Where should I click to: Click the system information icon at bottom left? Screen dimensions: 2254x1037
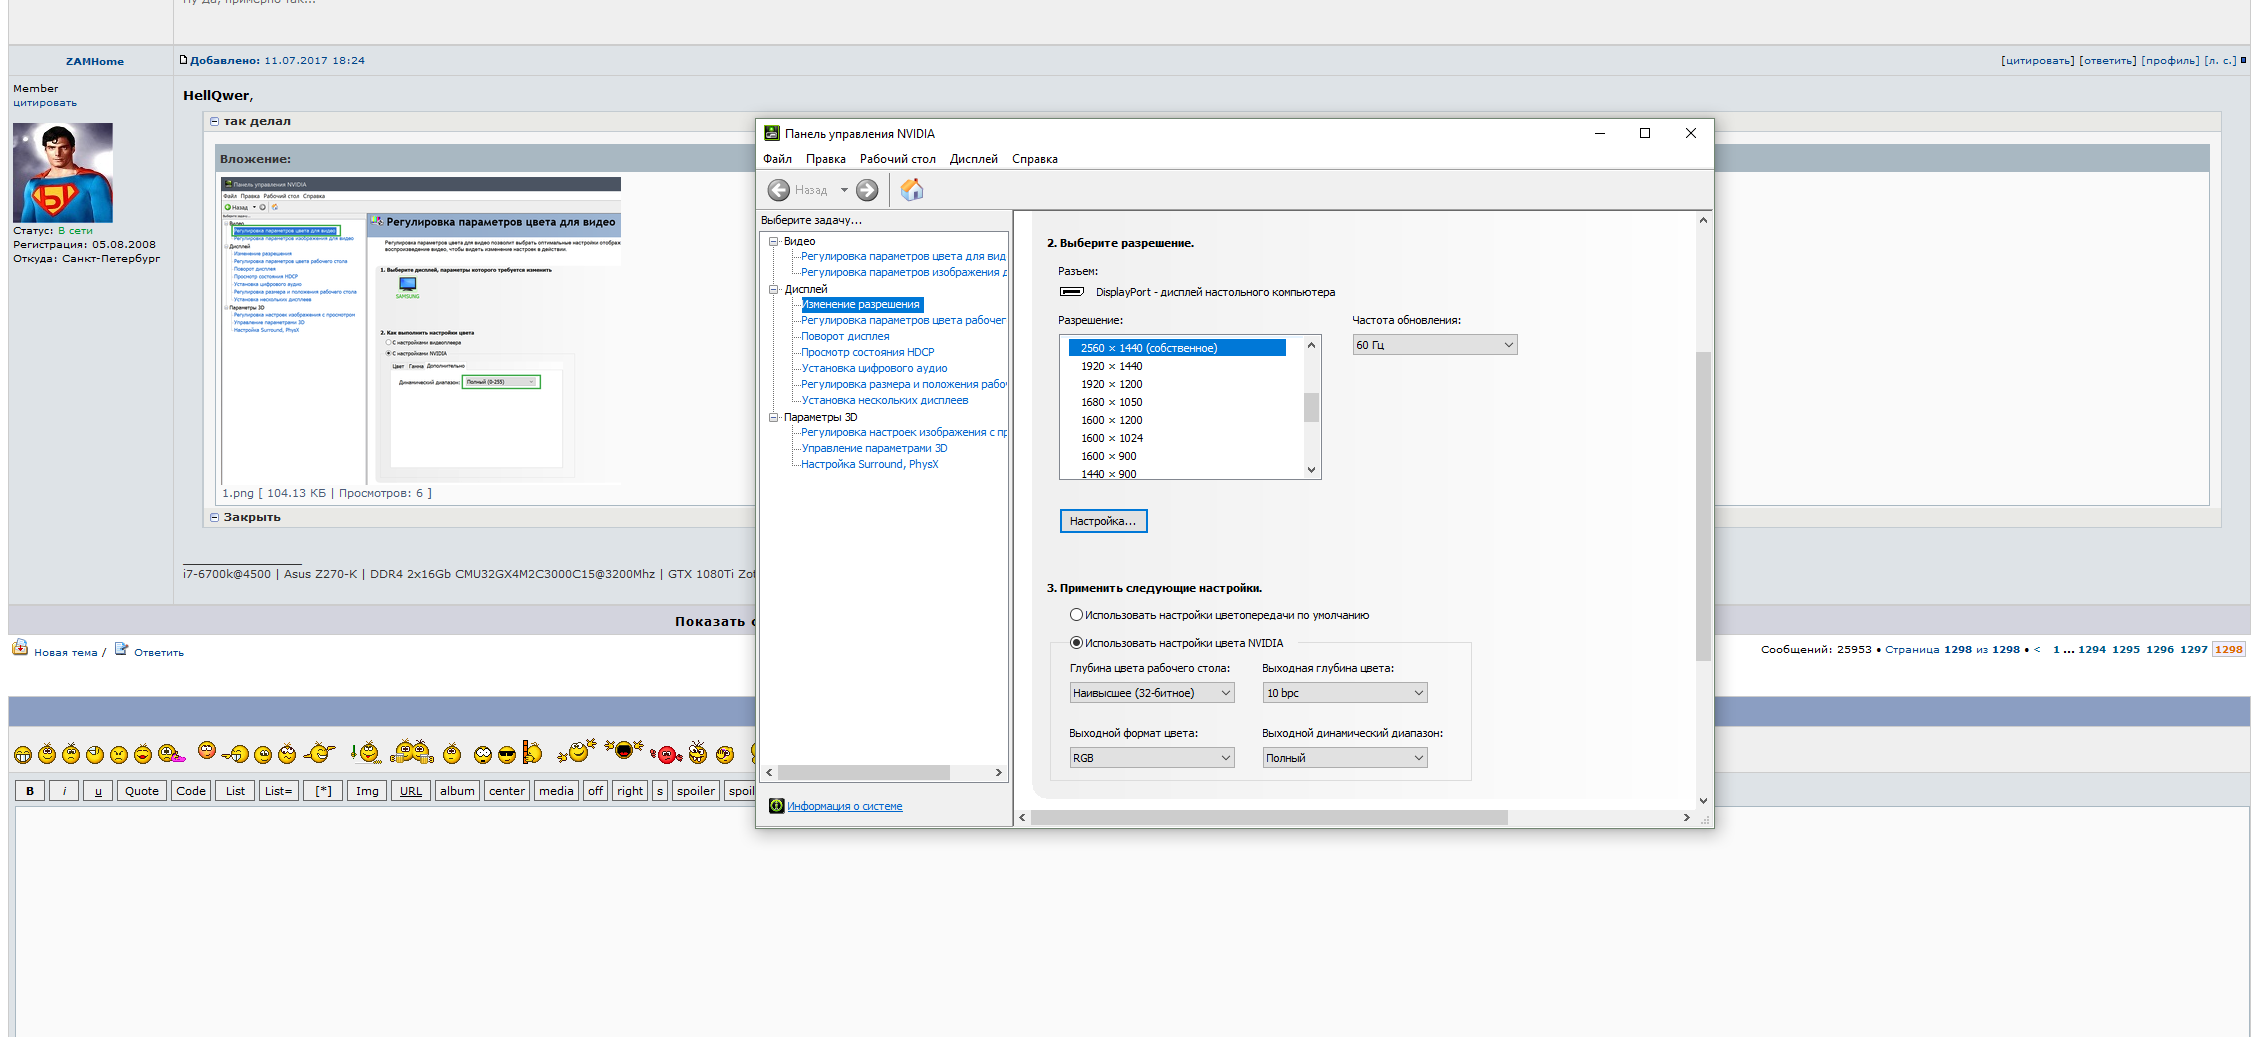point(776,806)
